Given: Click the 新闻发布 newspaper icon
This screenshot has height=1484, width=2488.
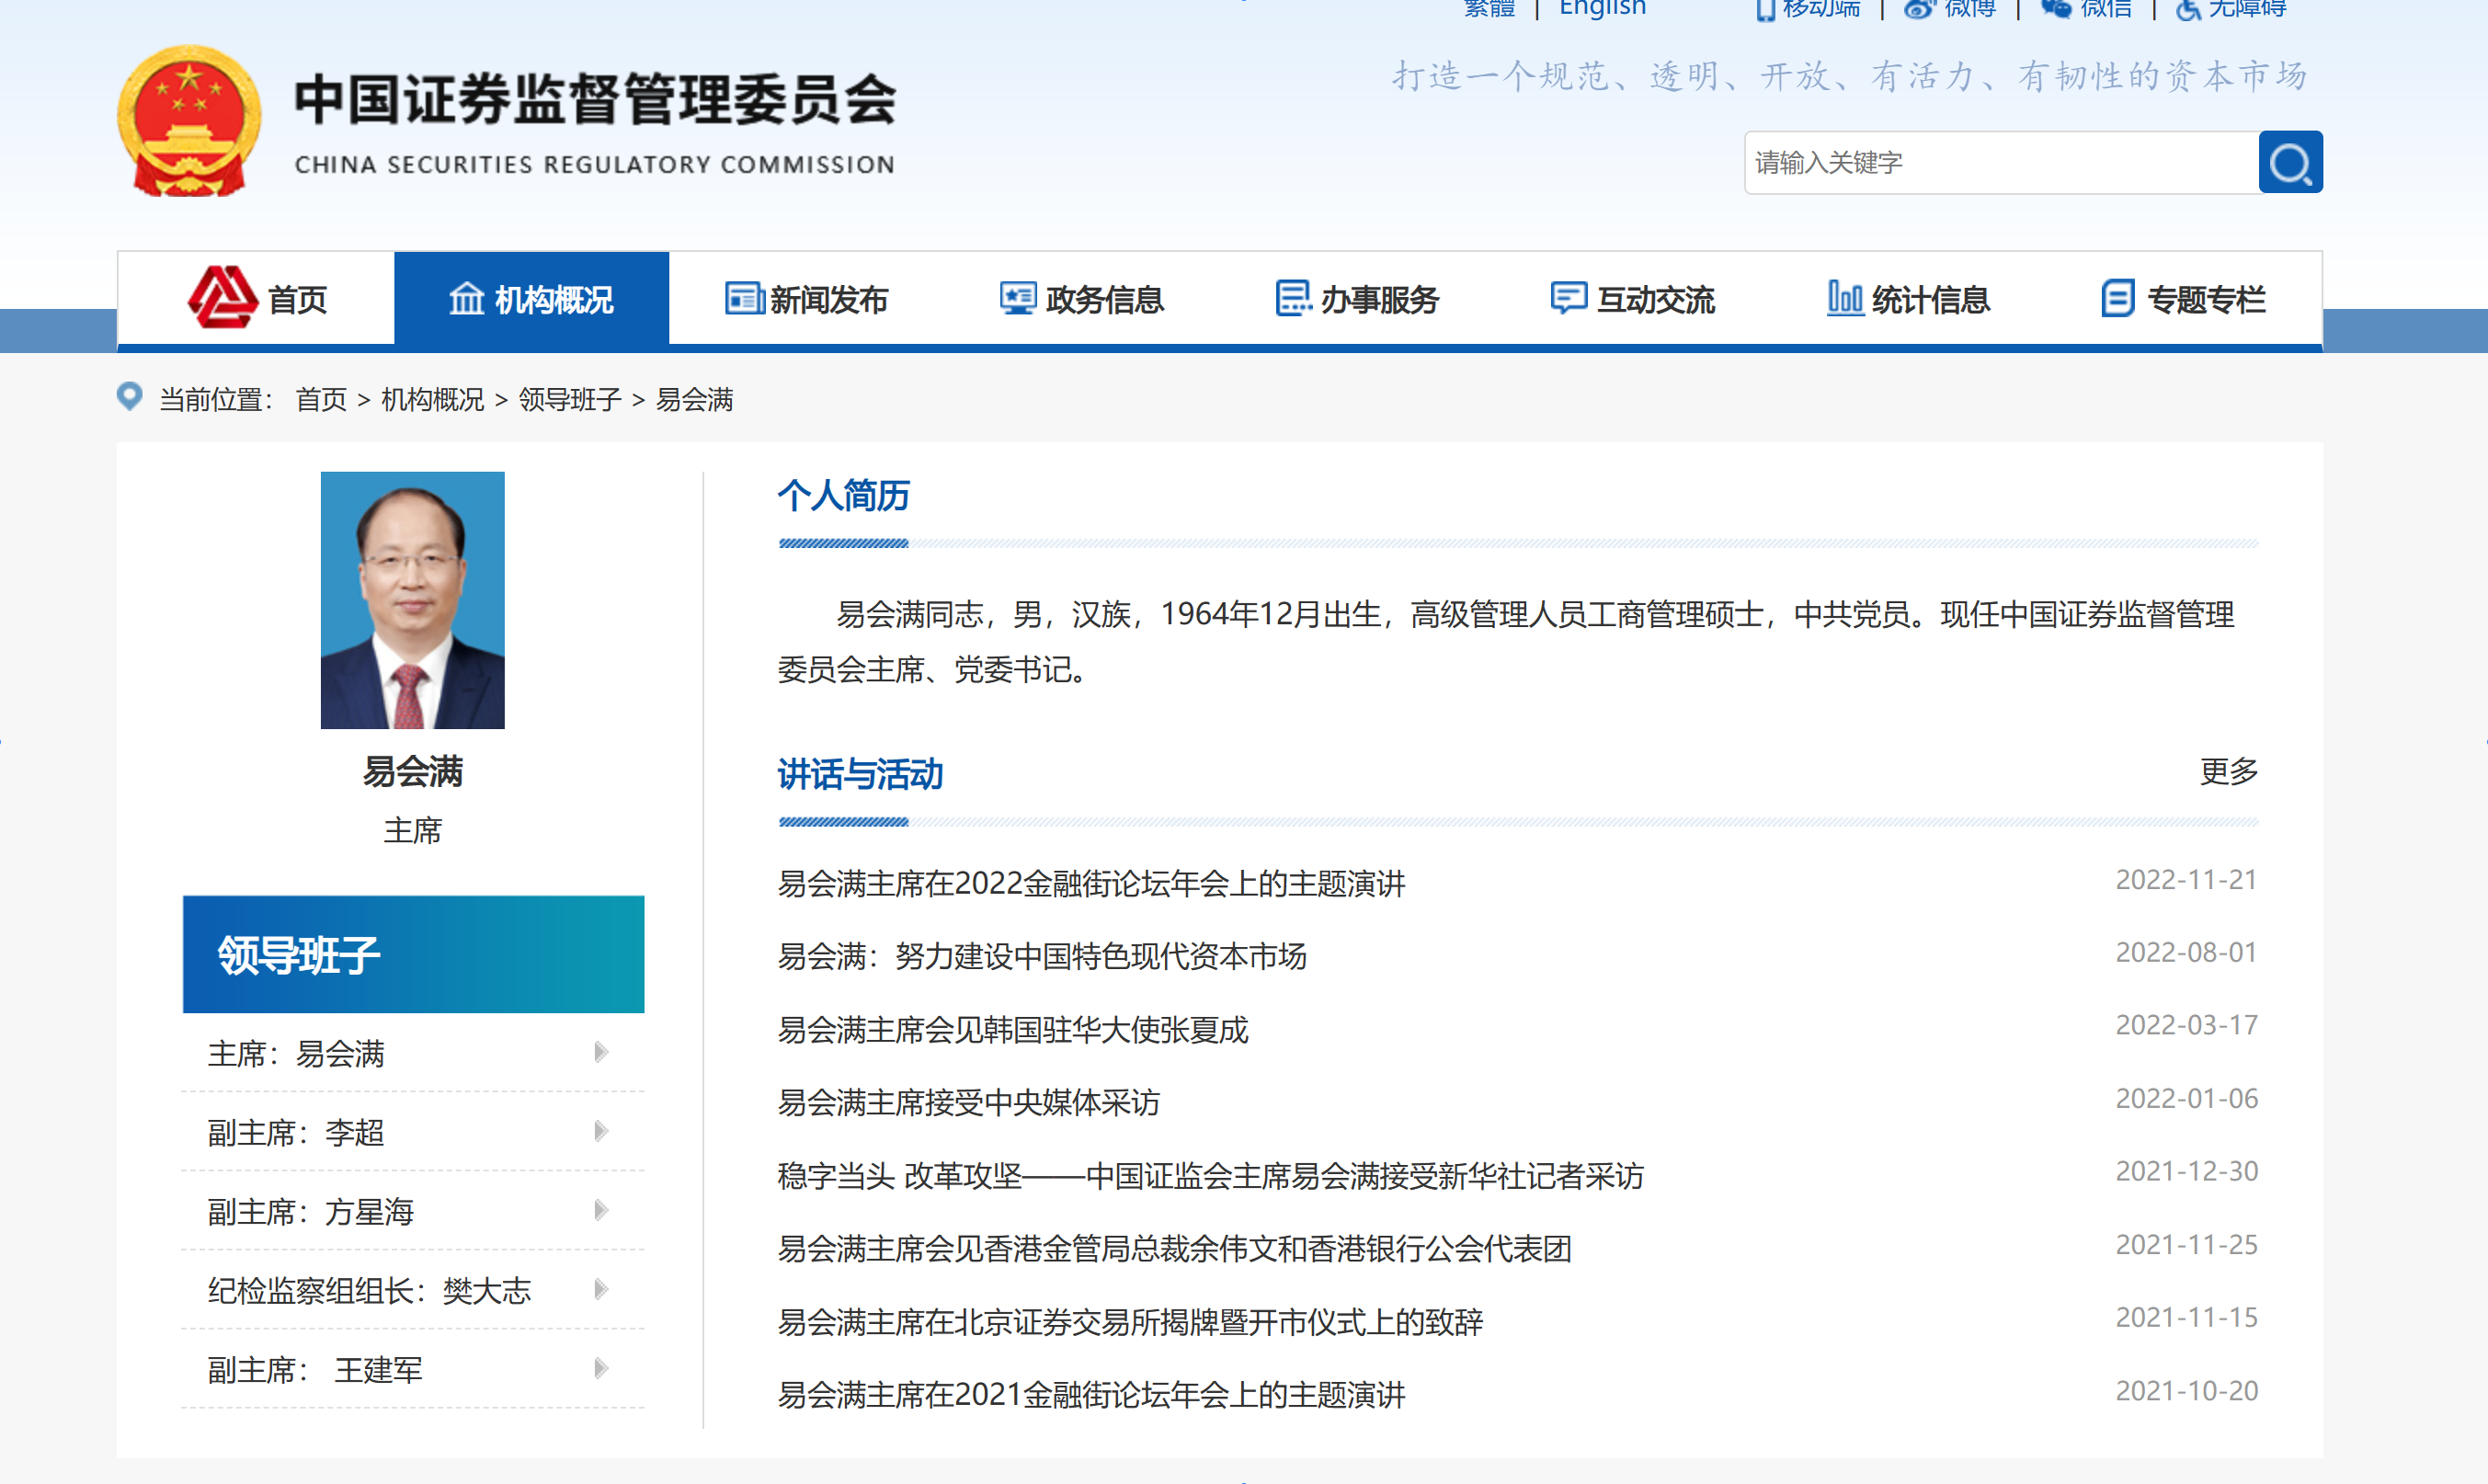Looking at the screenshot, I should (744, 299).
